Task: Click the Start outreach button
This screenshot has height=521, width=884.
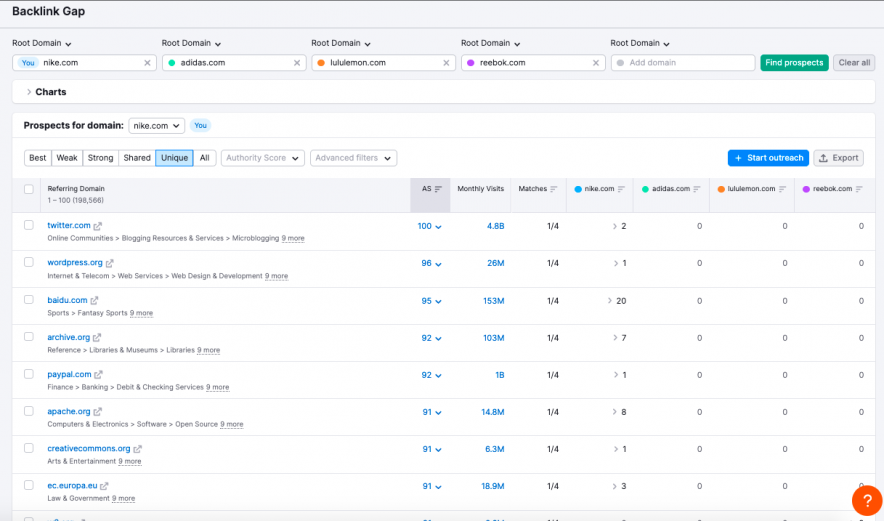Action: point(767,158)
